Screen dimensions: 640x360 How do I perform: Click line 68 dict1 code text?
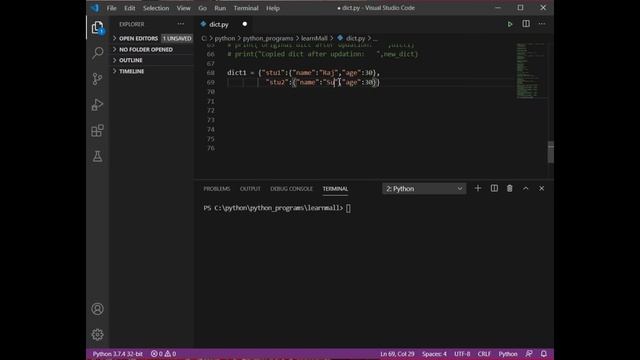click(x=303, y=73)
